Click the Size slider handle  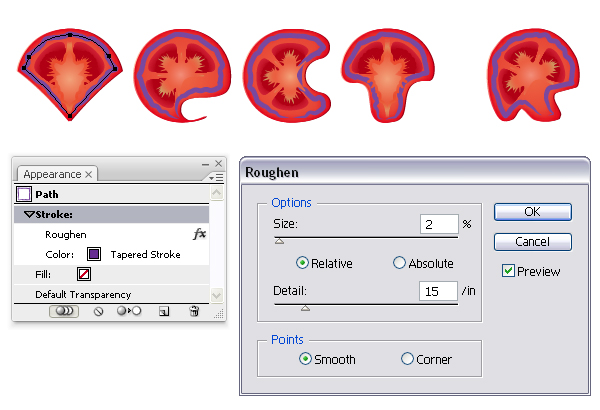(279, 241)
